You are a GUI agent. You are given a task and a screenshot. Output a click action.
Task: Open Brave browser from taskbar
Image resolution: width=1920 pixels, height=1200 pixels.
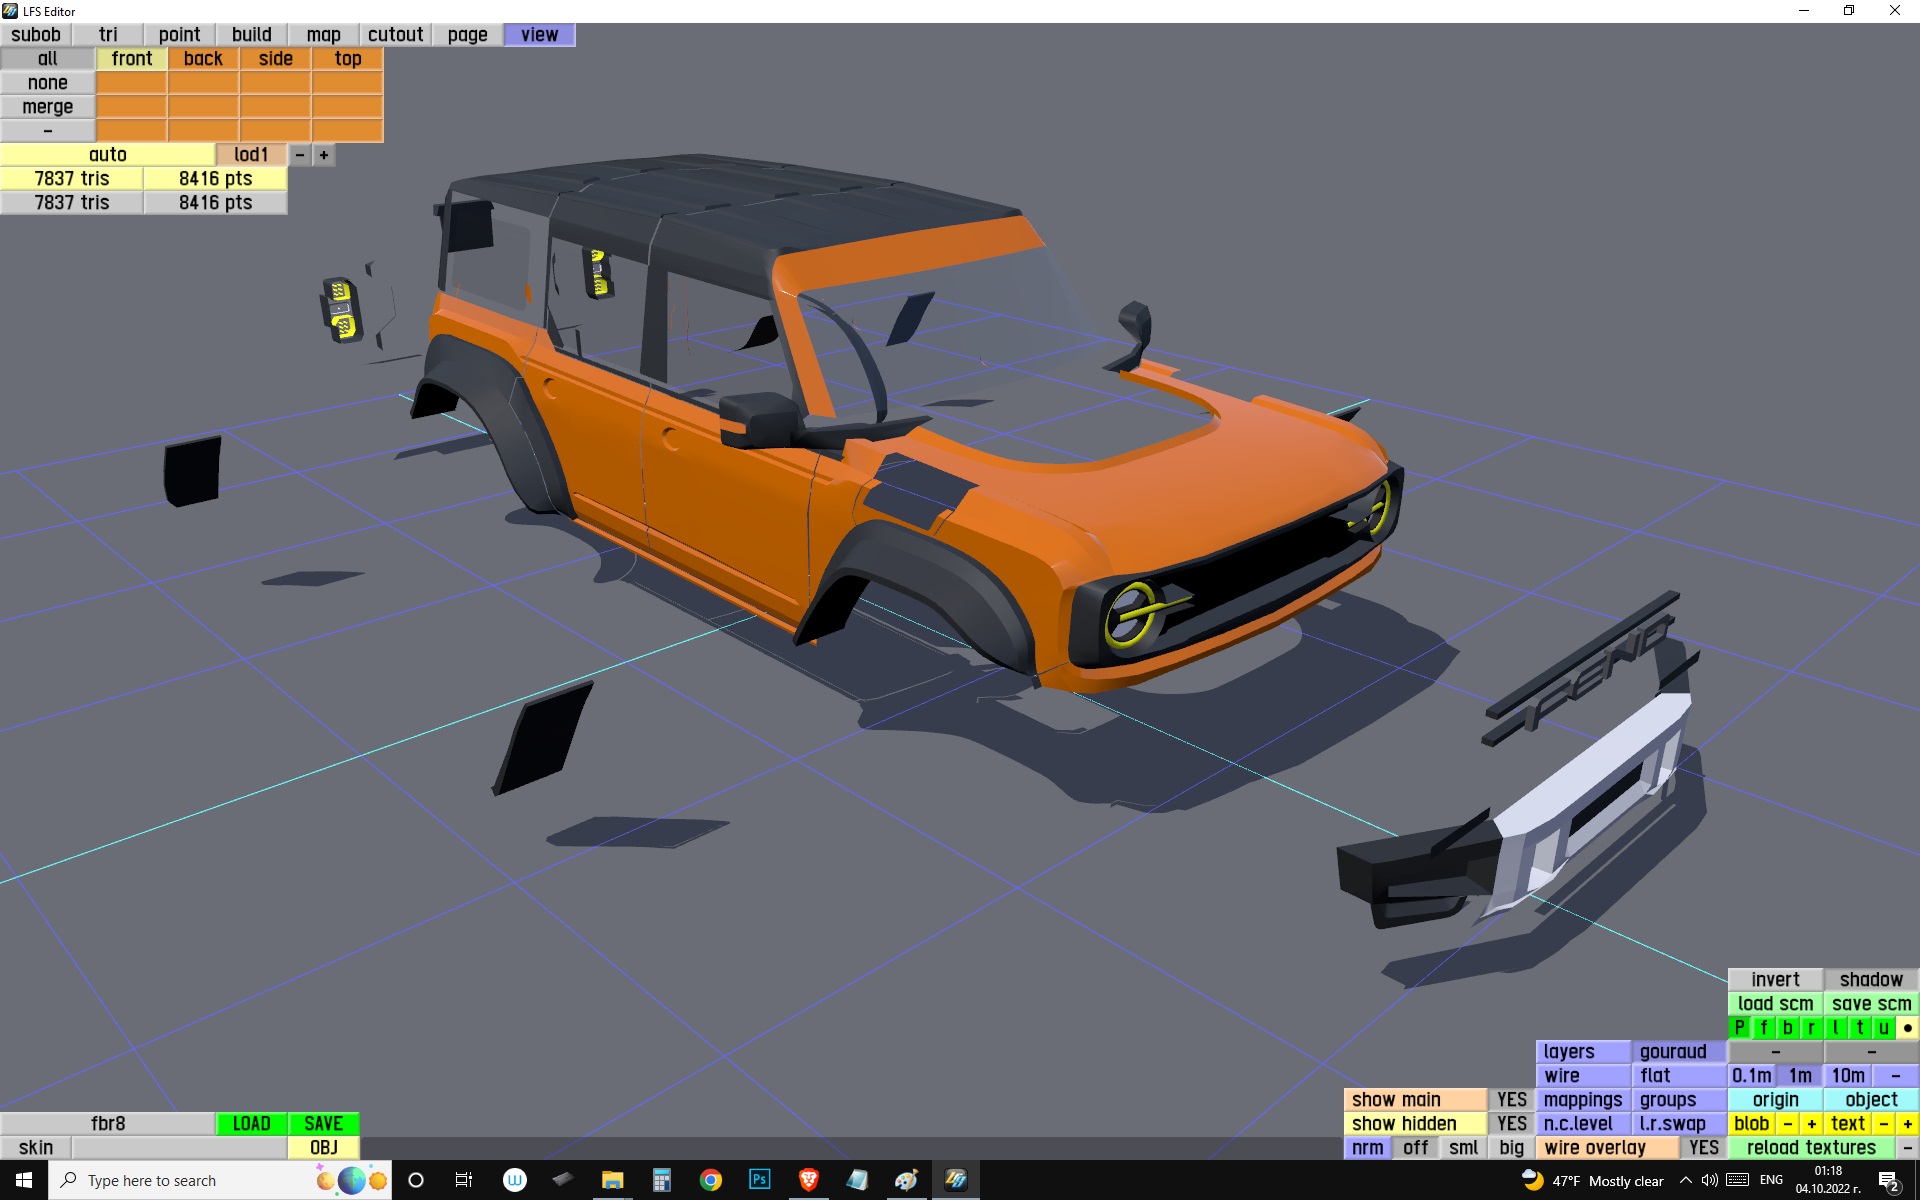pyautogui.click(x=808, y=1180)
